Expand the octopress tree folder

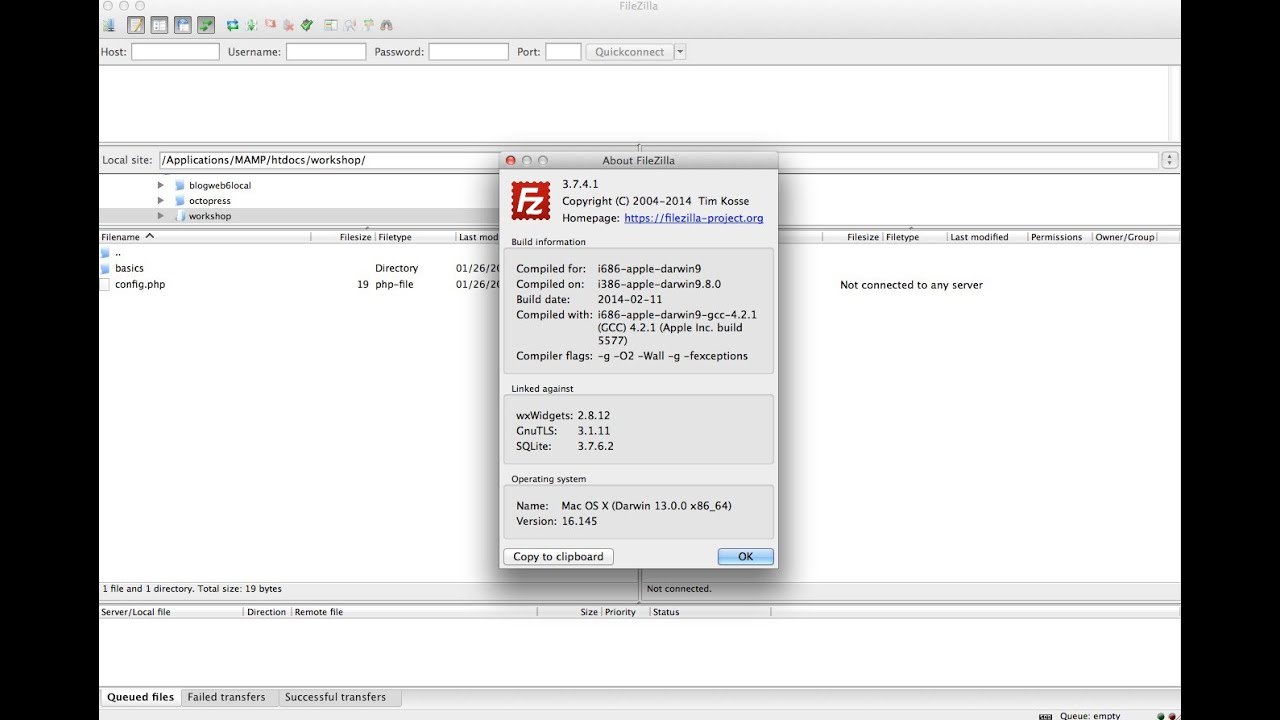pyautogui.click(x=161, y=201)
